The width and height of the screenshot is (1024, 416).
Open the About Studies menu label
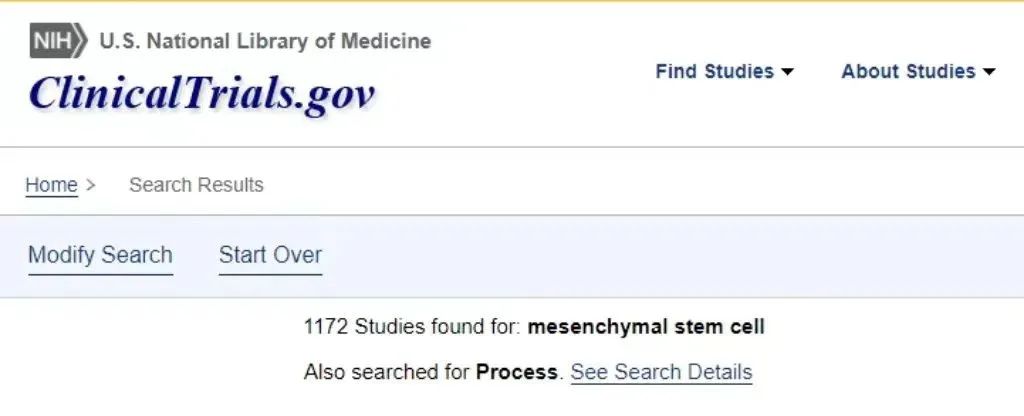click(x=908, y=71)
